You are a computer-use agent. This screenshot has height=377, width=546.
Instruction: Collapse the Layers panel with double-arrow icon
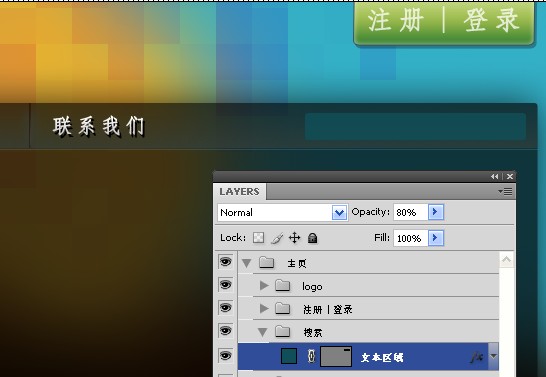[494, 176]
